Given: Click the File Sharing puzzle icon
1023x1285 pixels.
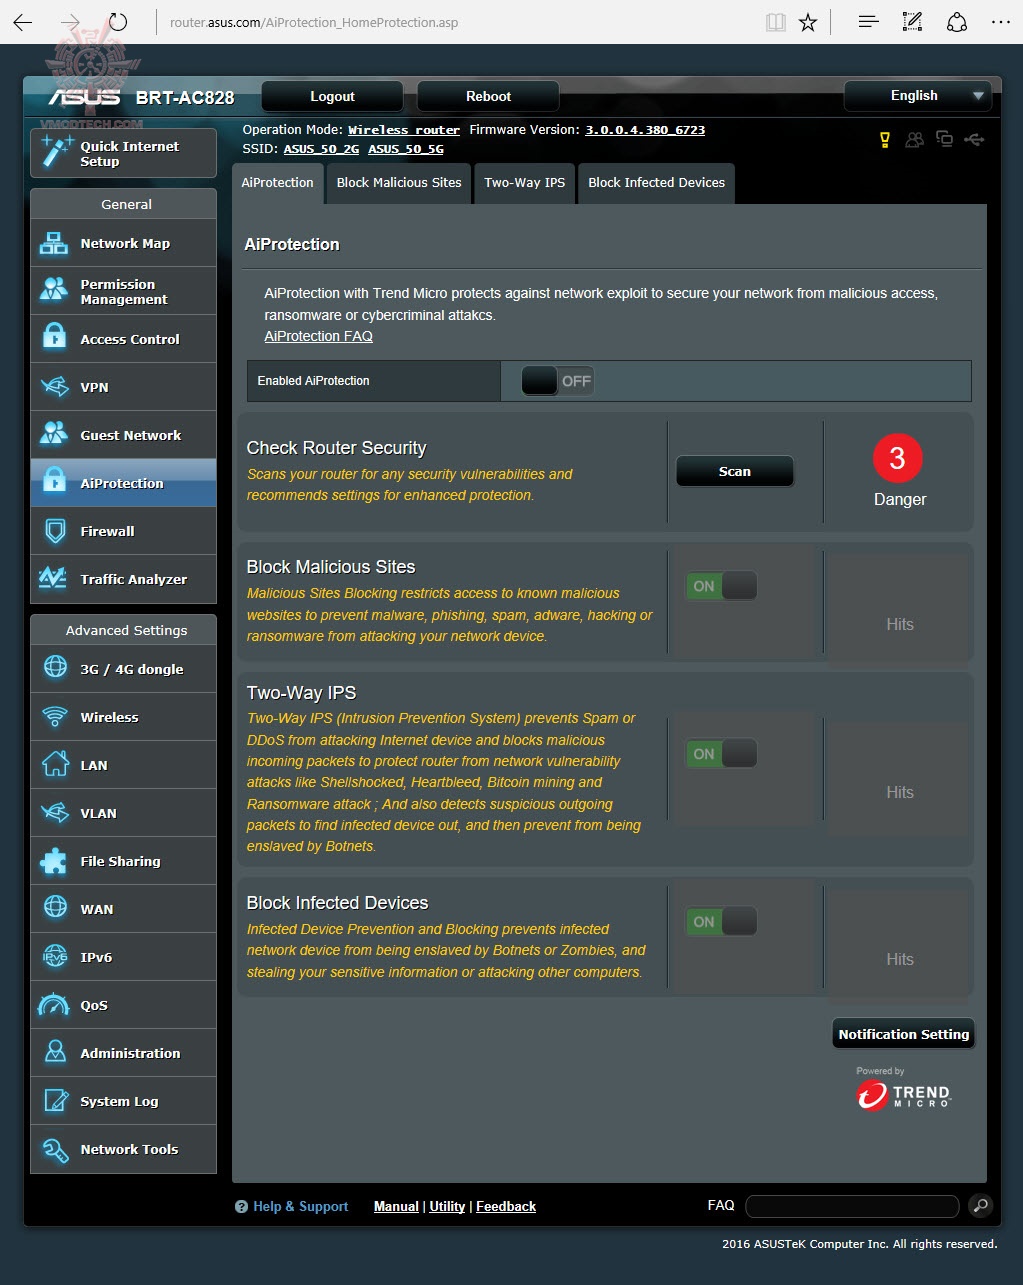Looking at the screenshot, I should 54,861.
